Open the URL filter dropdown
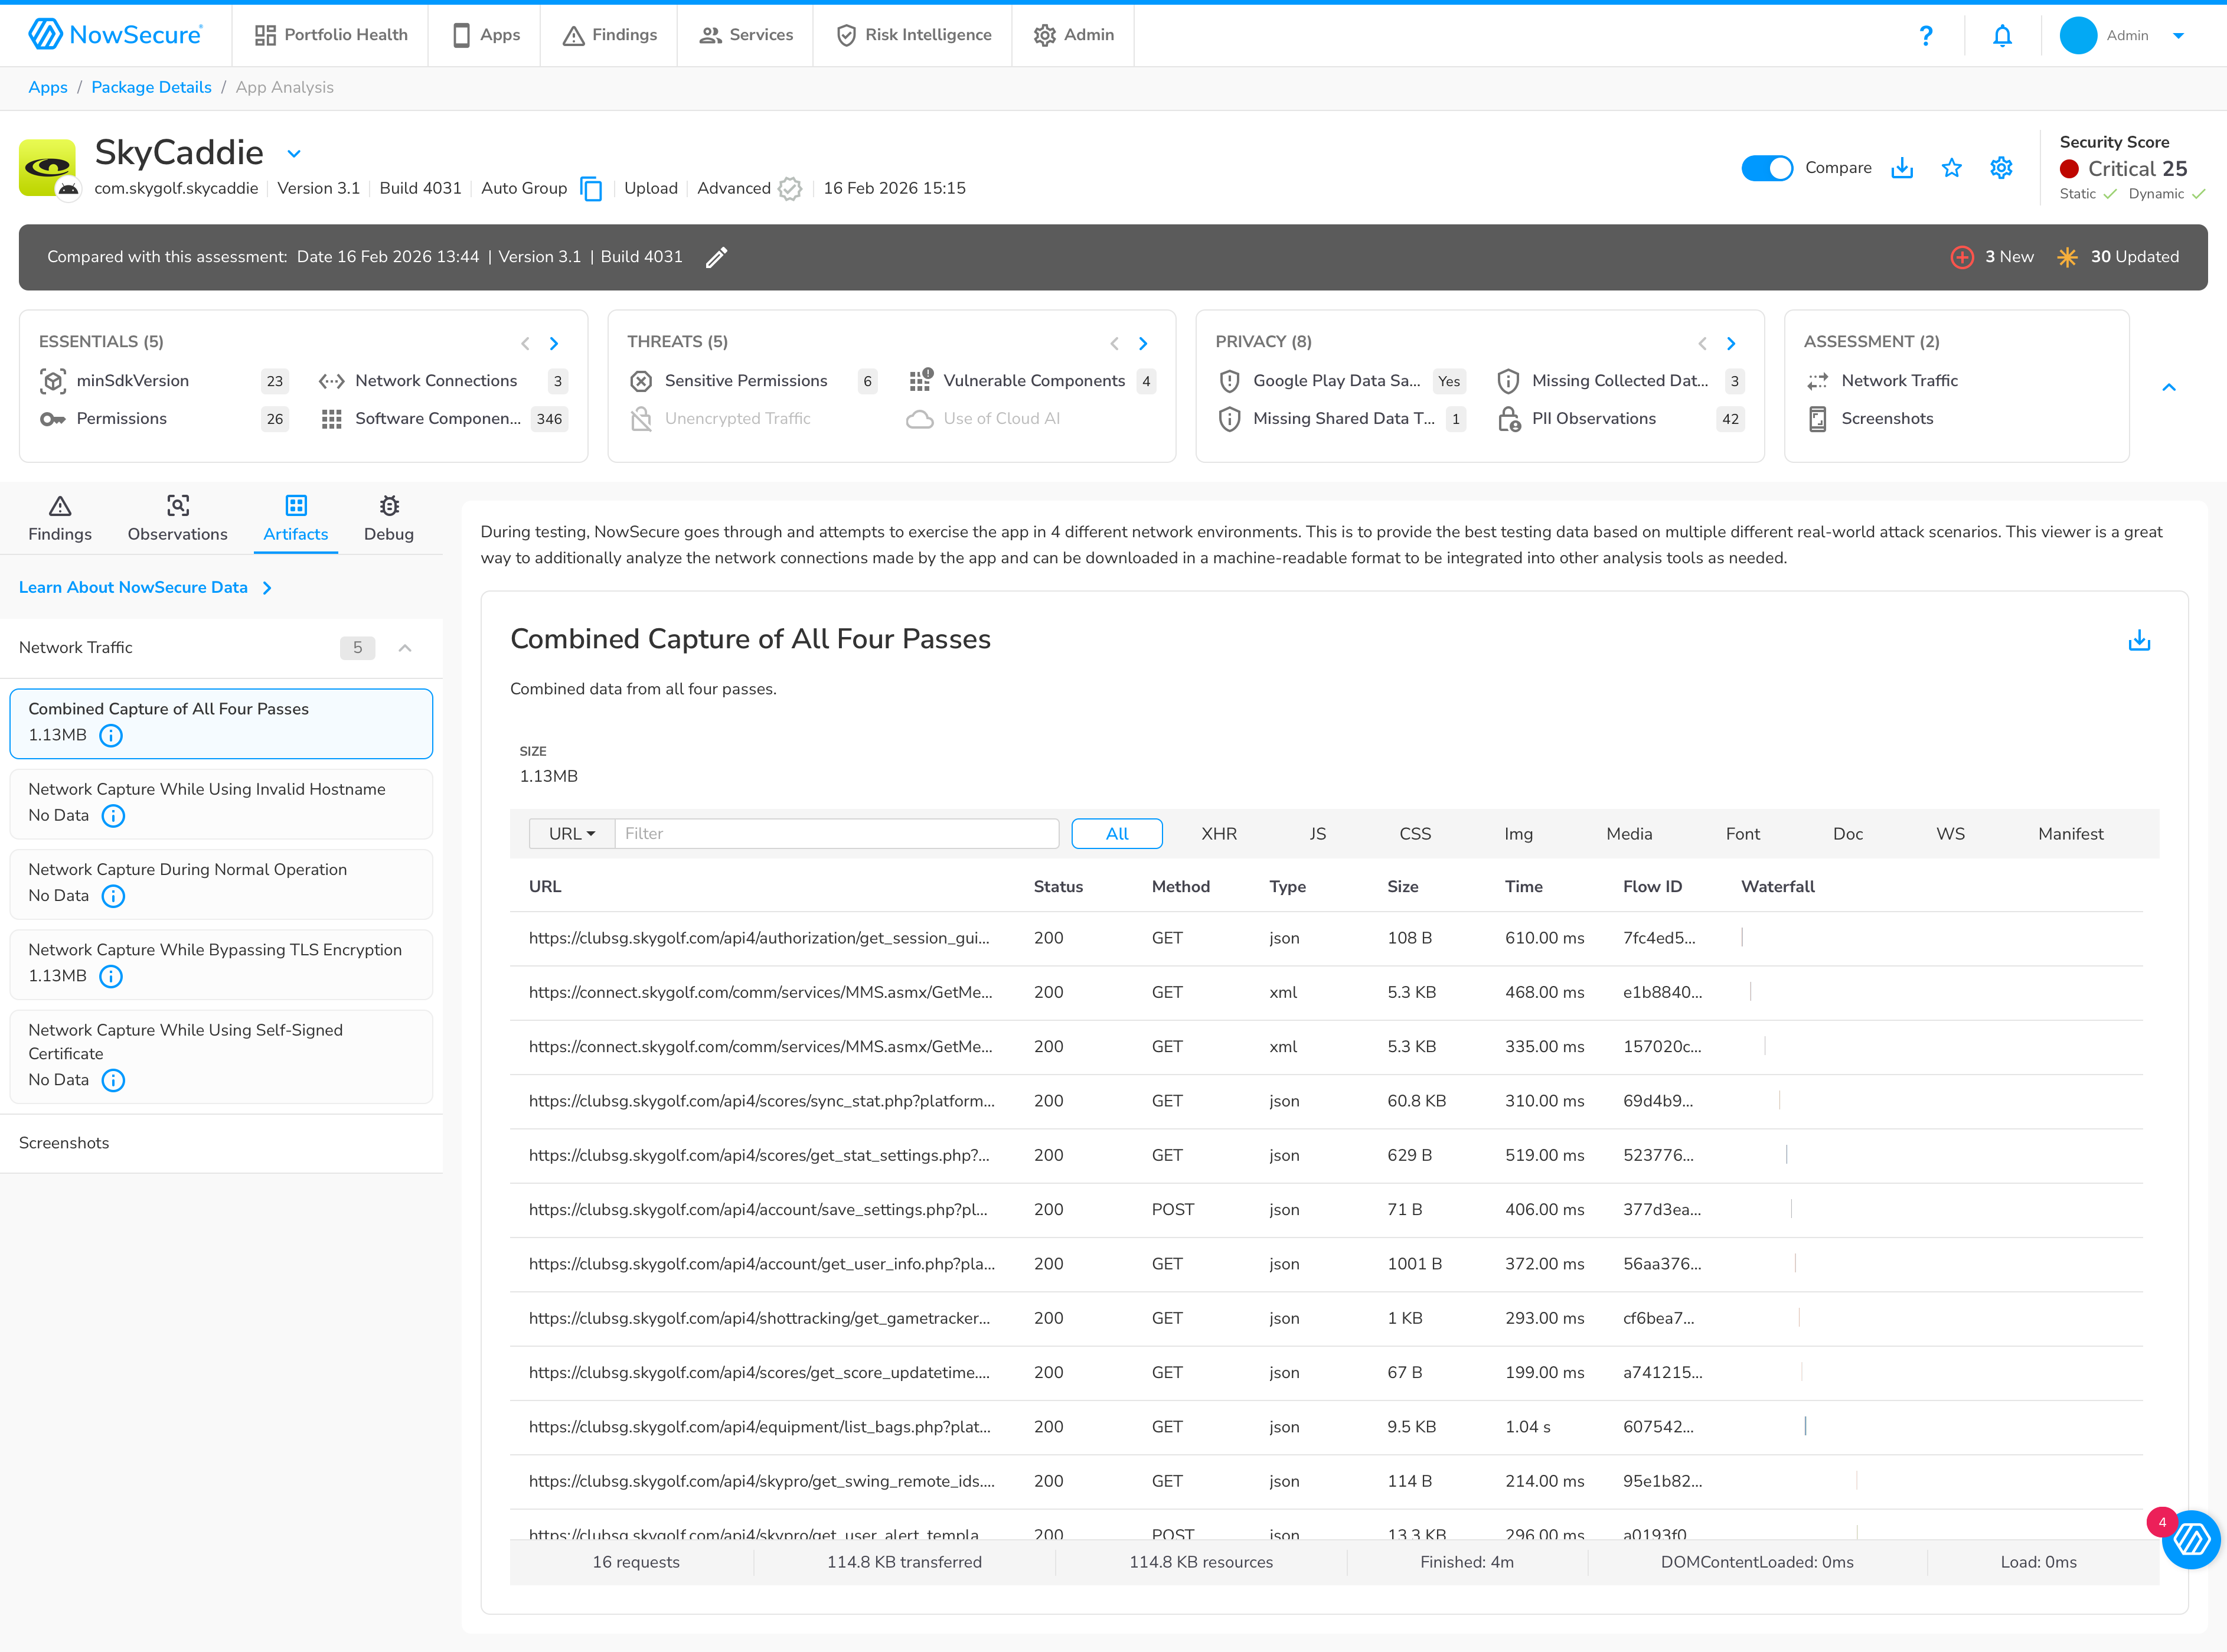Image resolution: width=2227 pixels, height=1652 pixels. 570,833
